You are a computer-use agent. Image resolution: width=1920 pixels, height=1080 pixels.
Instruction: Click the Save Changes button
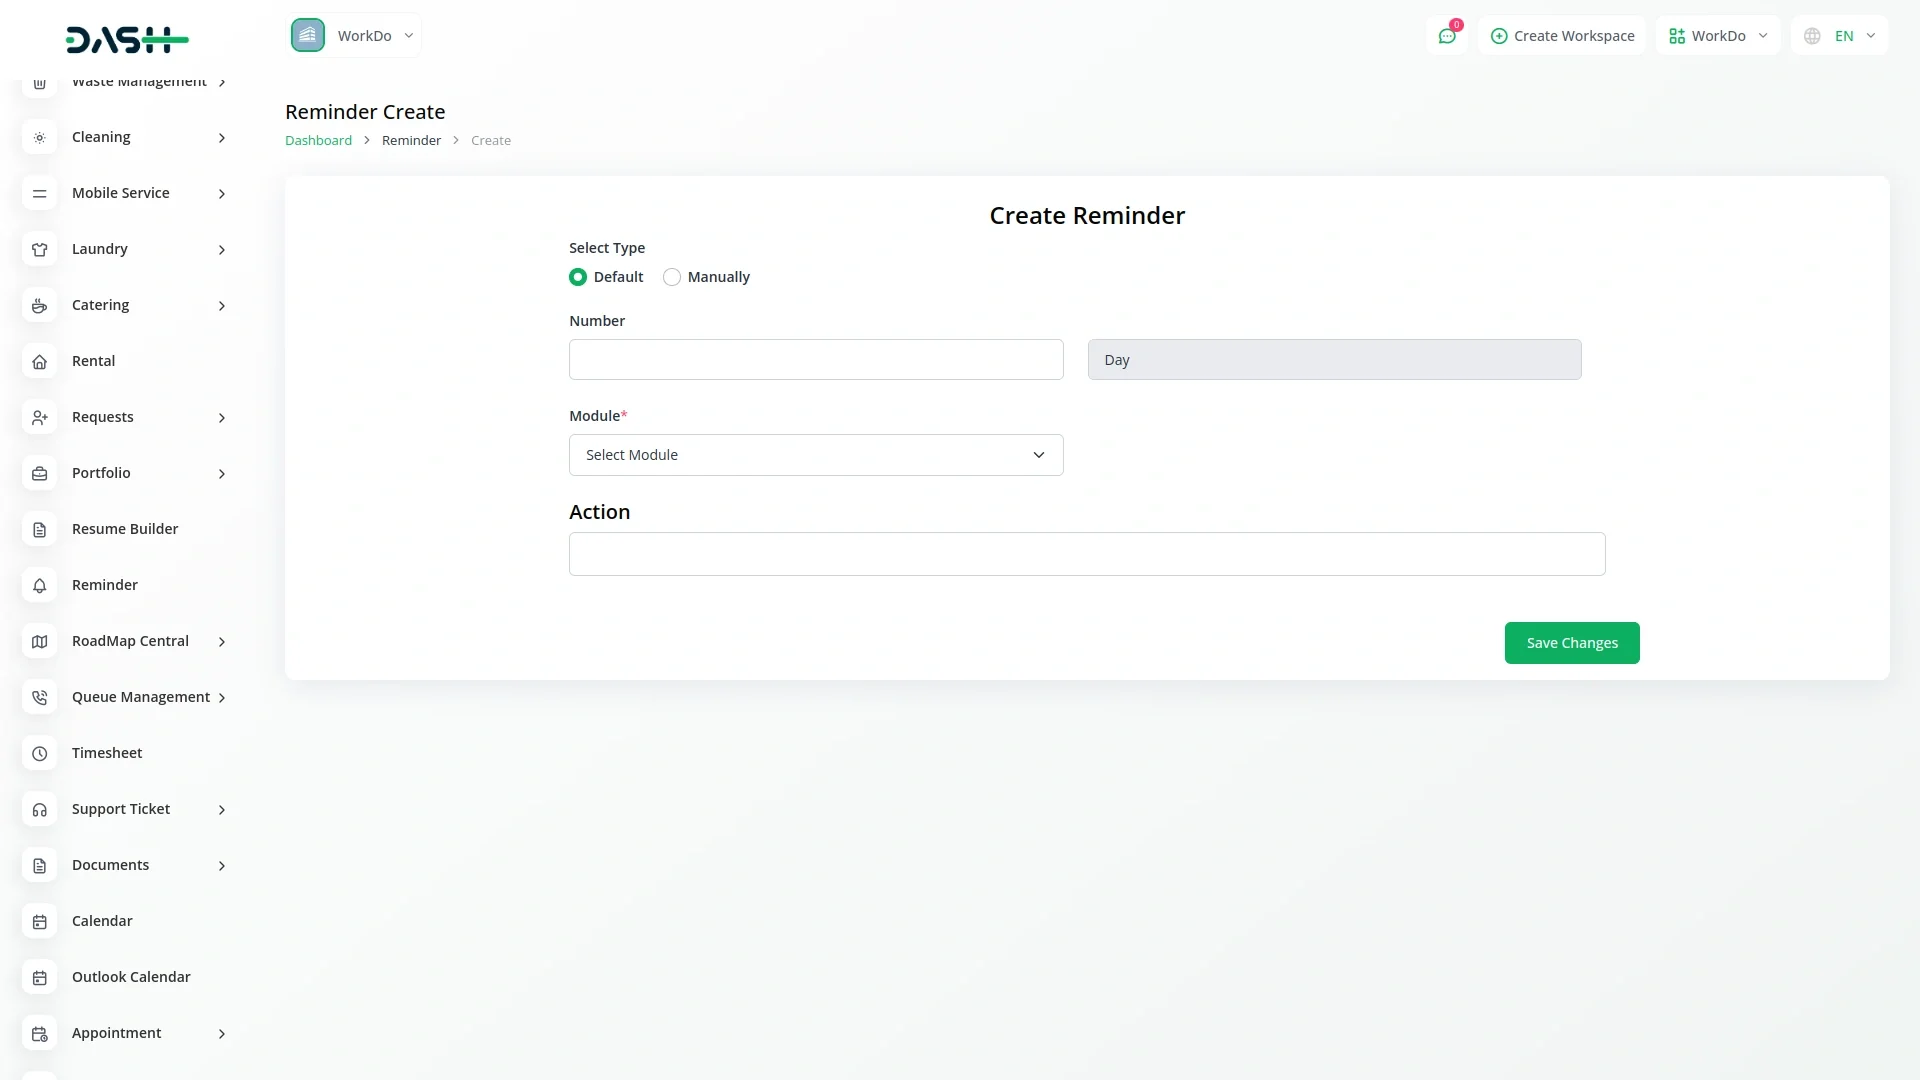1571,643
